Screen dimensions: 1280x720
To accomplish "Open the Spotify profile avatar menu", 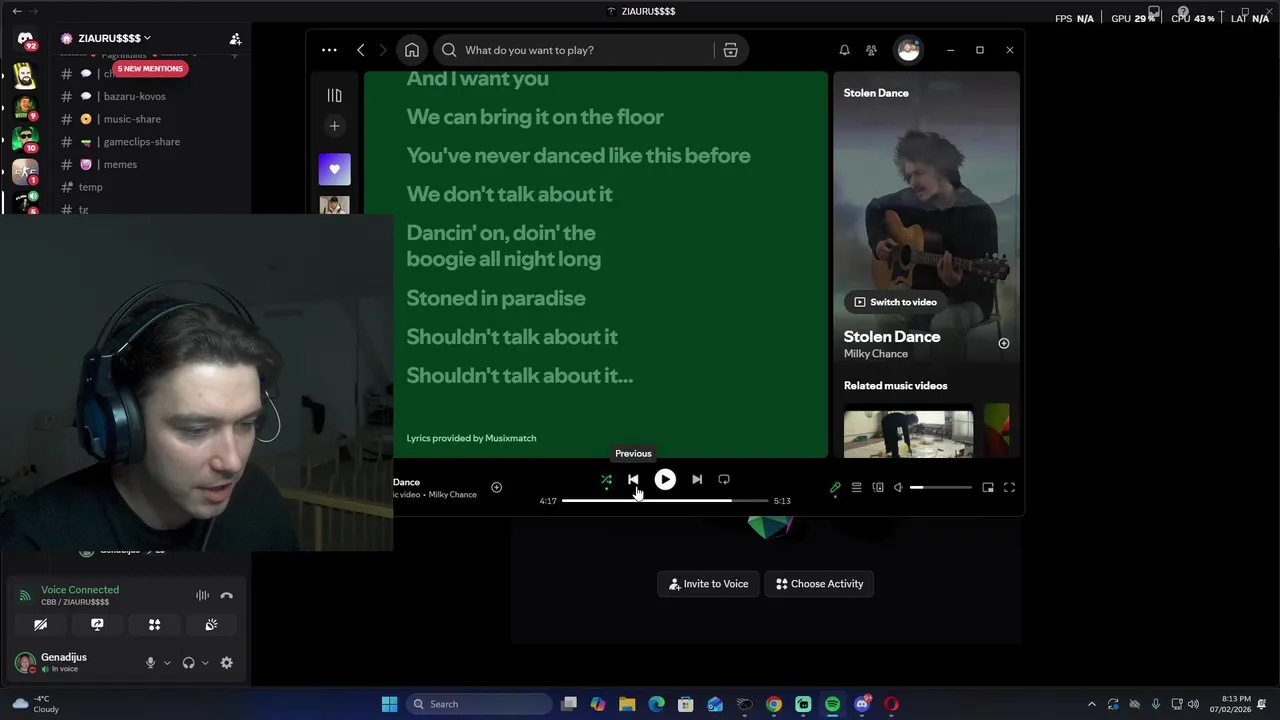I will tap(908, 50).
